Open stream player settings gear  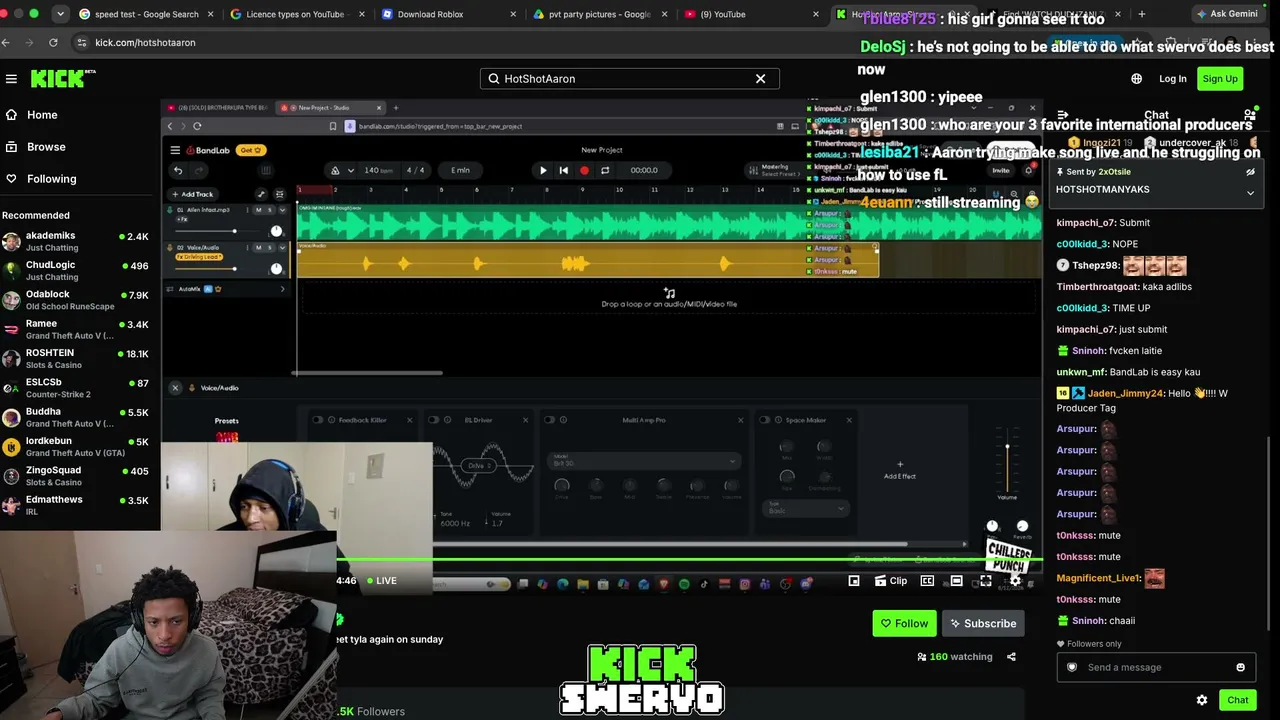[1015, 581]
